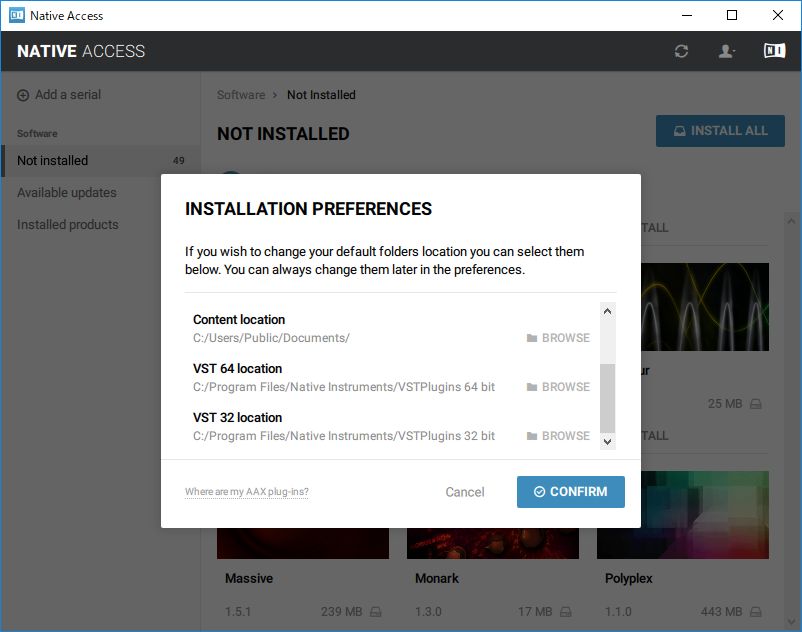The height and width of the screenshot is (632, 802).
Task: Click the 49 count badge
Action: (179, 161)
